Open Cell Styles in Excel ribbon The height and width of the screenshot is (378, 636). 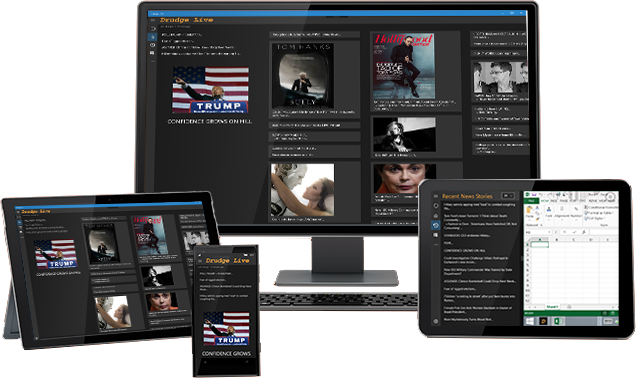coord(595,218)
